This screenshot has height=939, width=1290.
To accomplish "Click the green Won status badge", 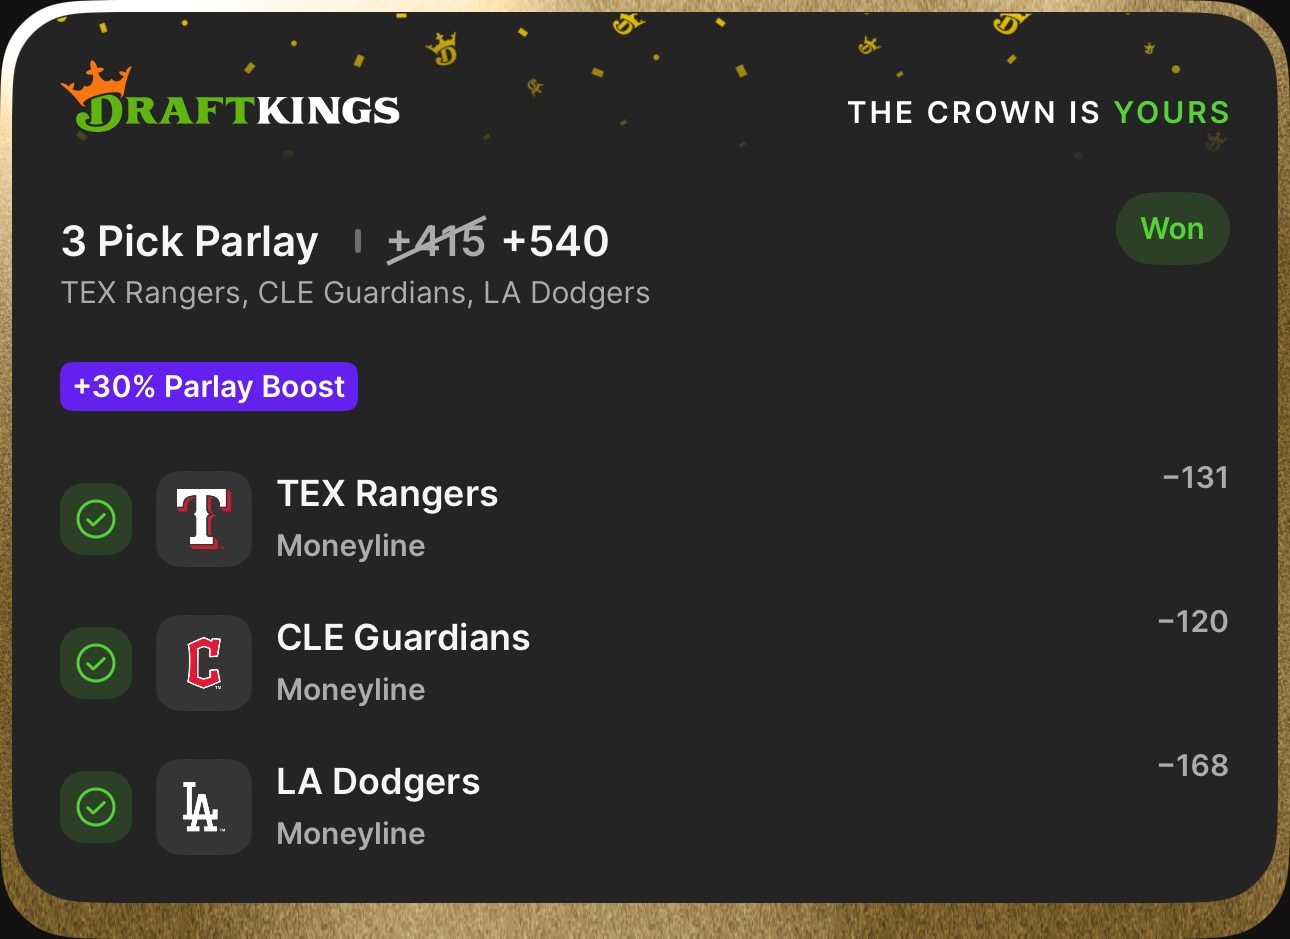I will [1172, 229].
